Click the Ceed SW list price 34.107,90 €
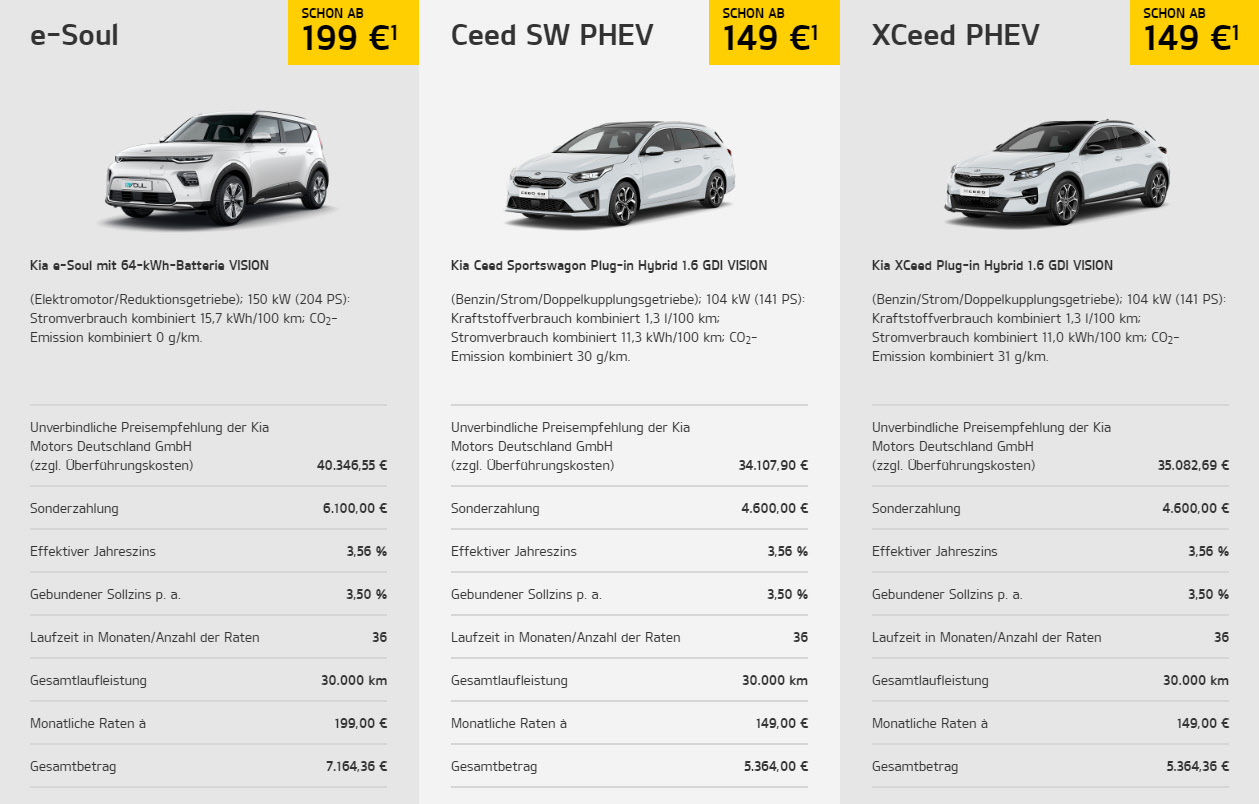The image size is (1259, 804). 773,465
